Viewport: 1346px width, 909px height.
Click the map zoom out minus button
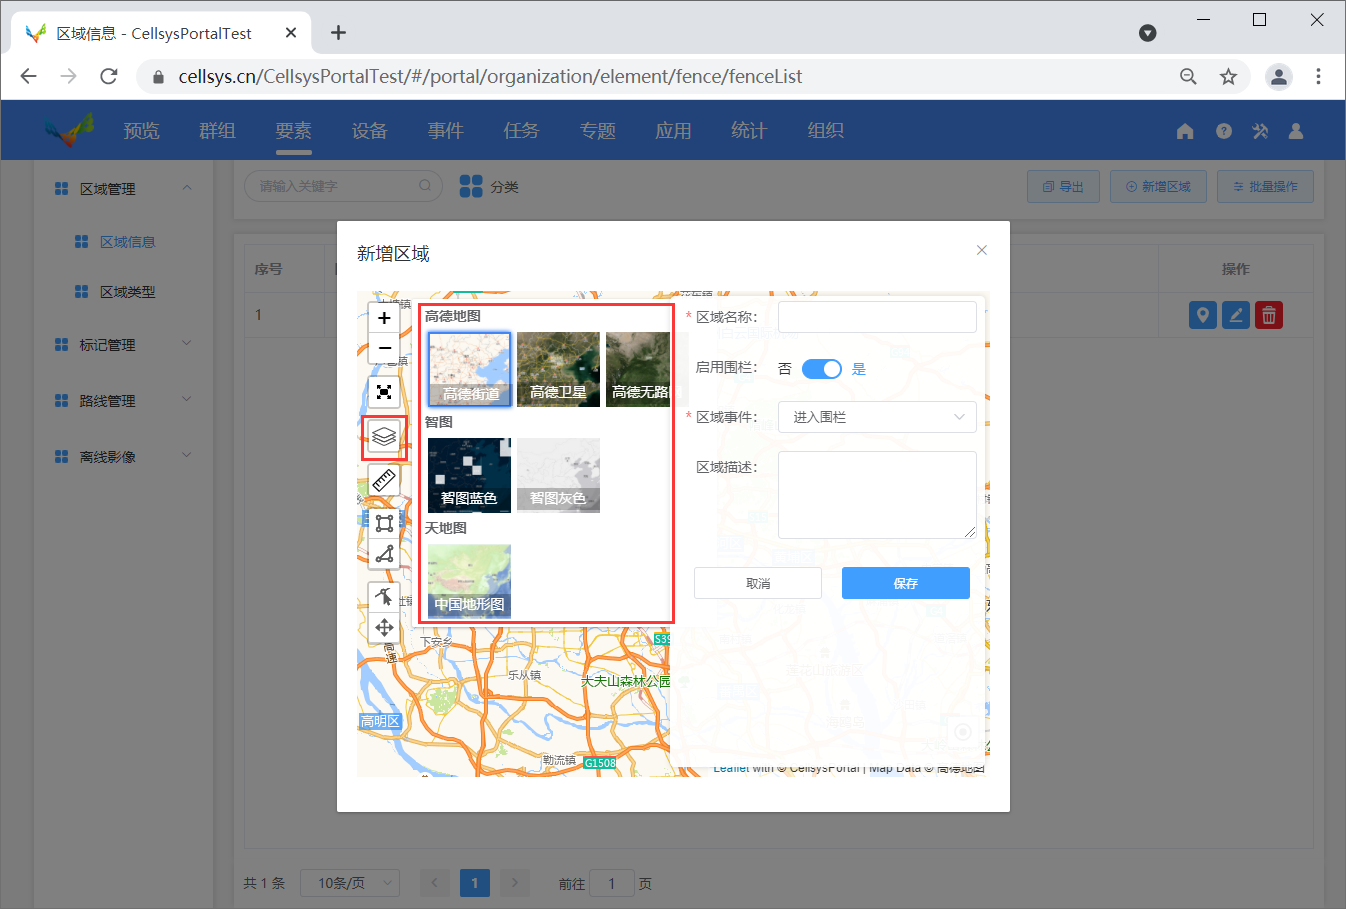point(384,348)
